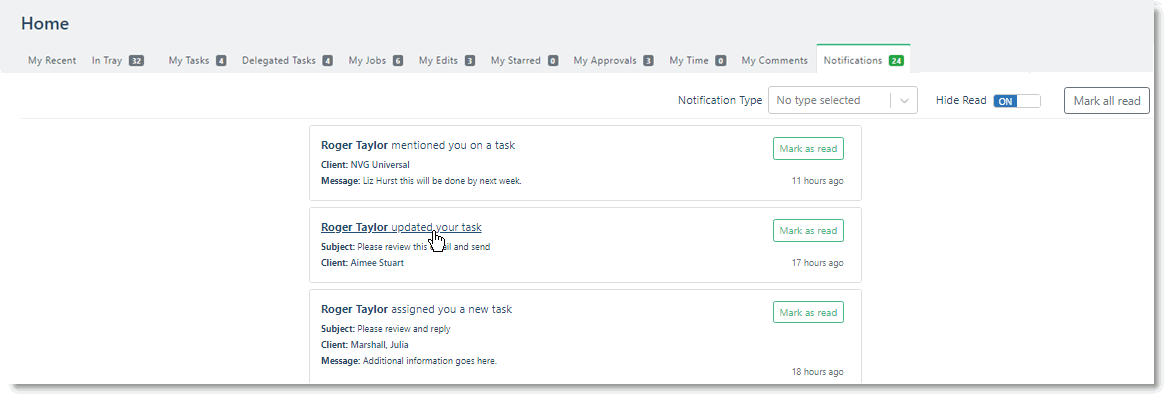Screen dimensions: 1166x396
Task: Mark the Marshall, Julia task notification as read
Action: pos(808,313)
